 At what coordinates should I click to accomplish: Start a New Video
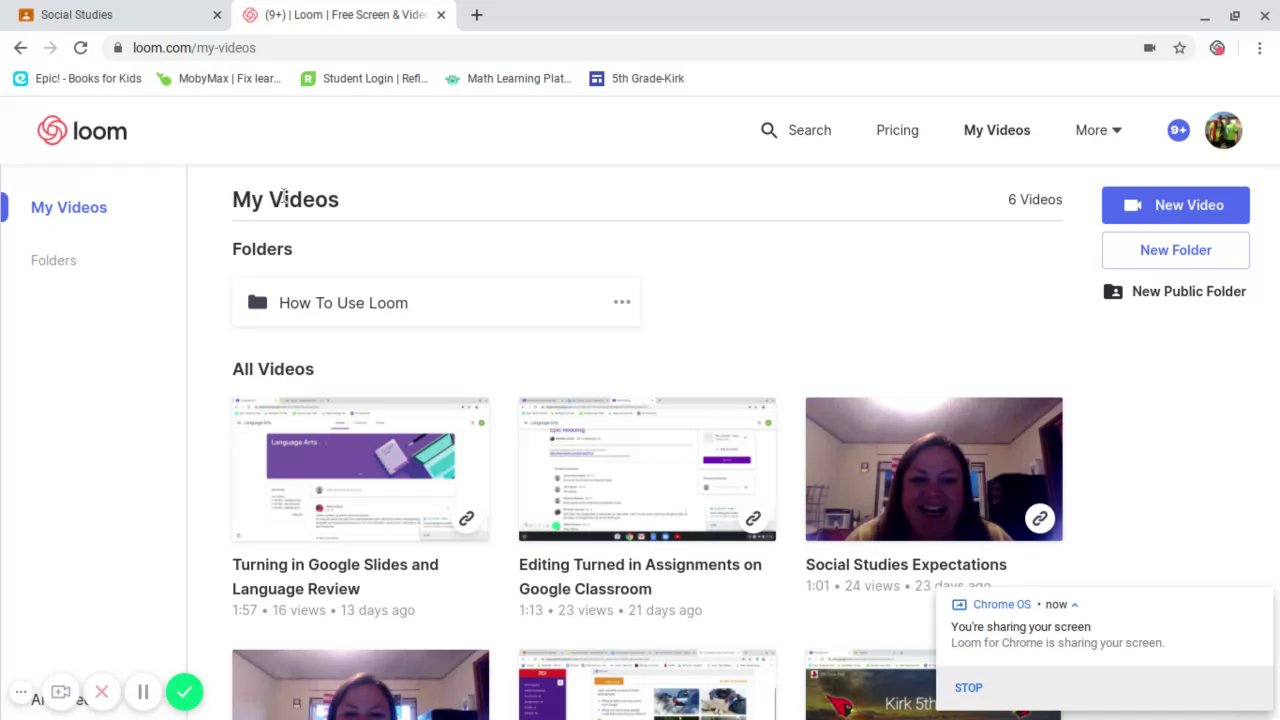1176,205
